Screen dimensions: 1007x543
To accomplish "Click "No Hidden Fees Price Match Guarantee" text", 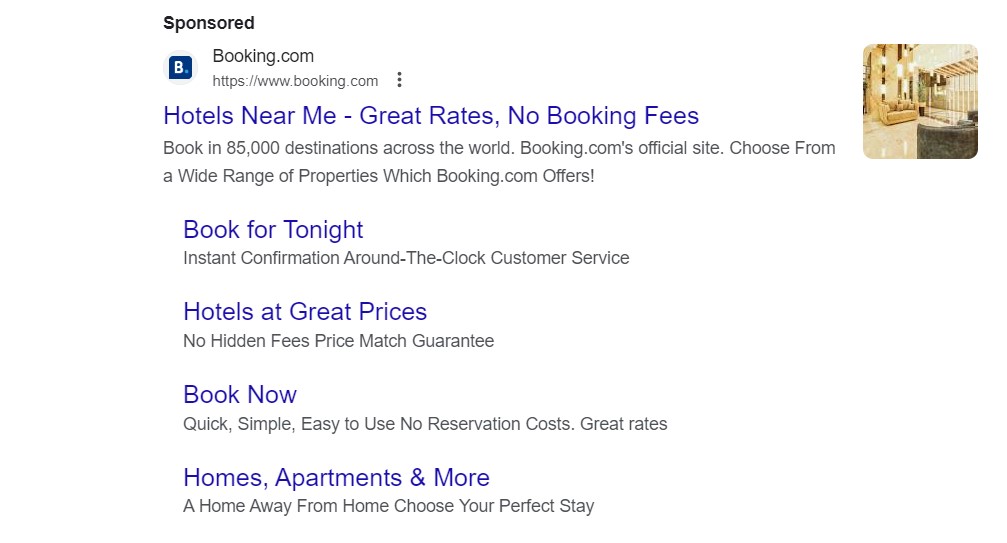I will (338, 341).
